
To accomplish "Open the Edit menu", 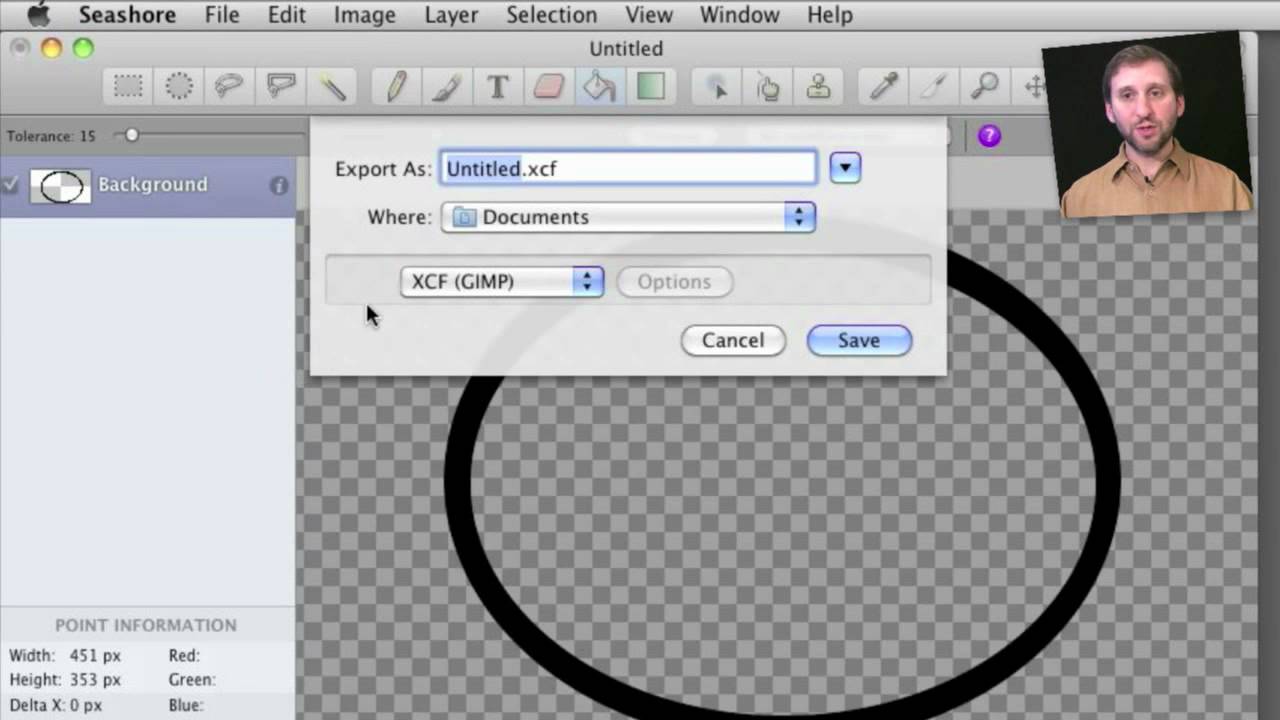I will point(287,15).
